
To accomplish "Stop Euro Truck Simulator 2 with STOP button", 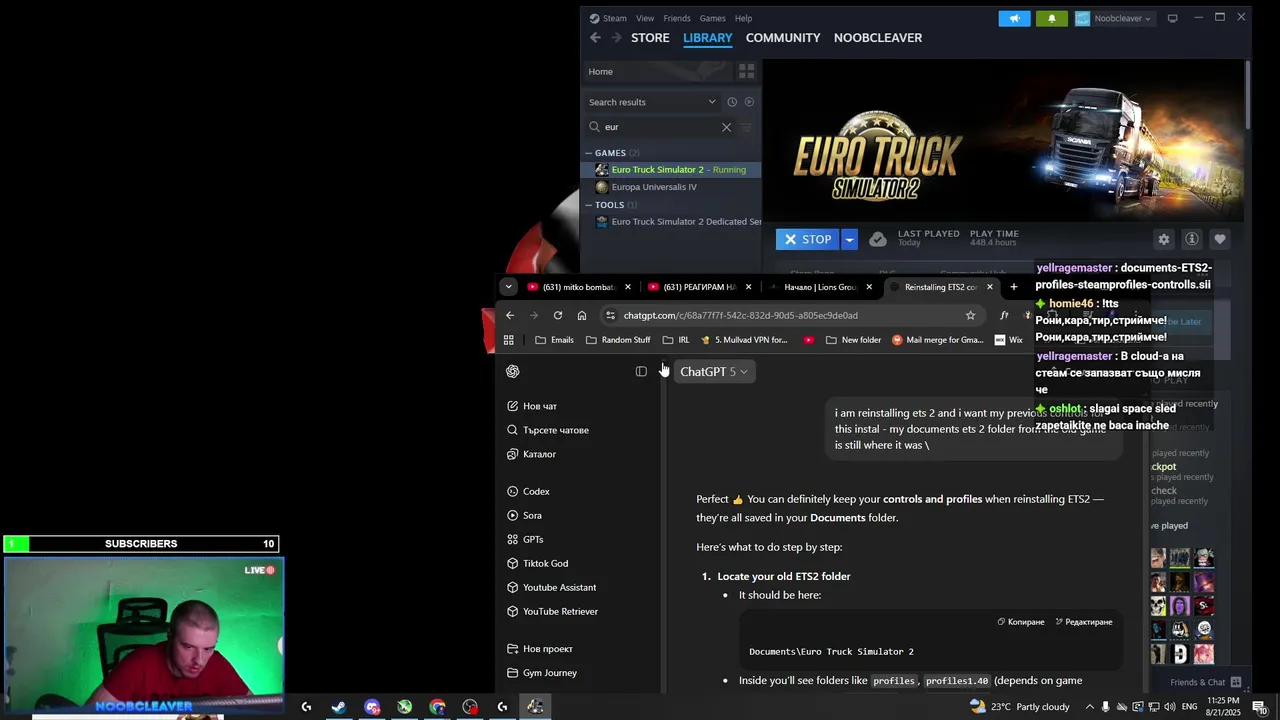I will click(x=807, y=239).
